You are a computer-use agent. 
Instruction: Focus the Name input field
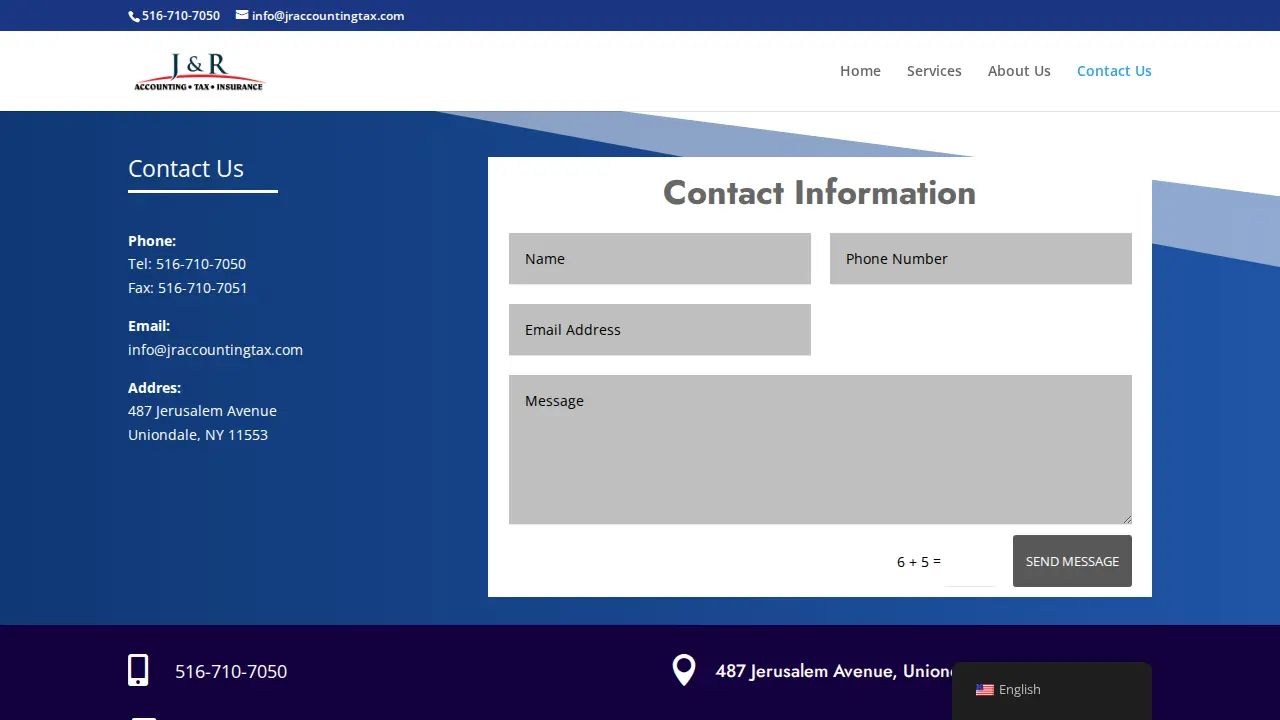(x=660, y=259)
